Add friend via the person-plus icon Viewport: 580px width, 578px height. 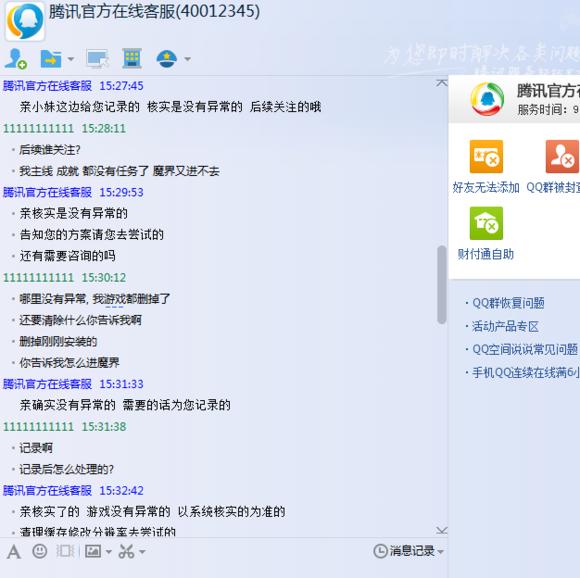point(16,58)
